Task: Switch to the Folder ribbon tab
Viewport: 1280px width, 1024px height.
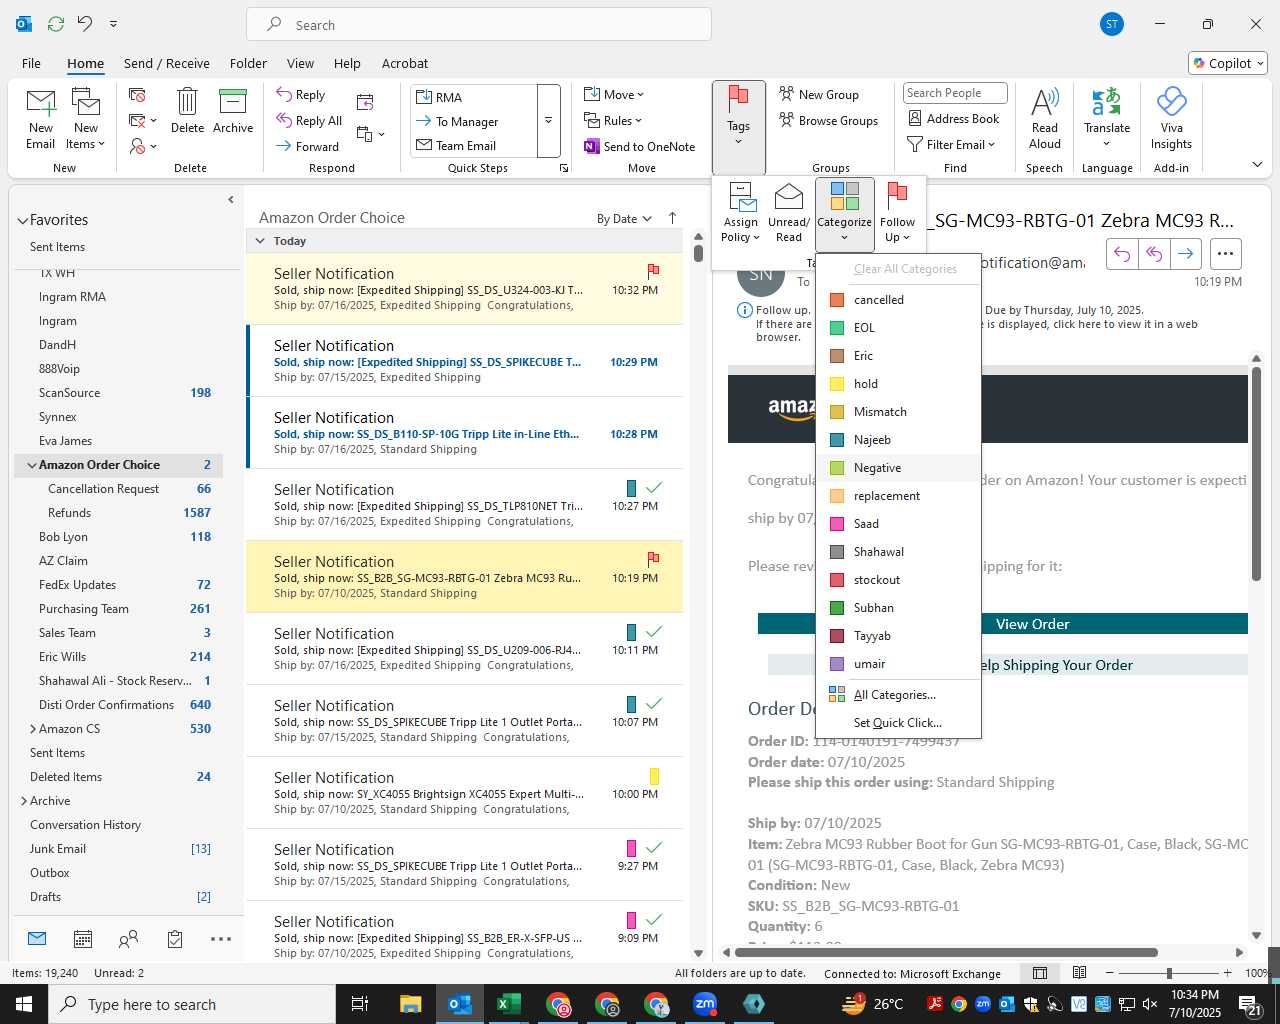Action: tap(248, 63)
